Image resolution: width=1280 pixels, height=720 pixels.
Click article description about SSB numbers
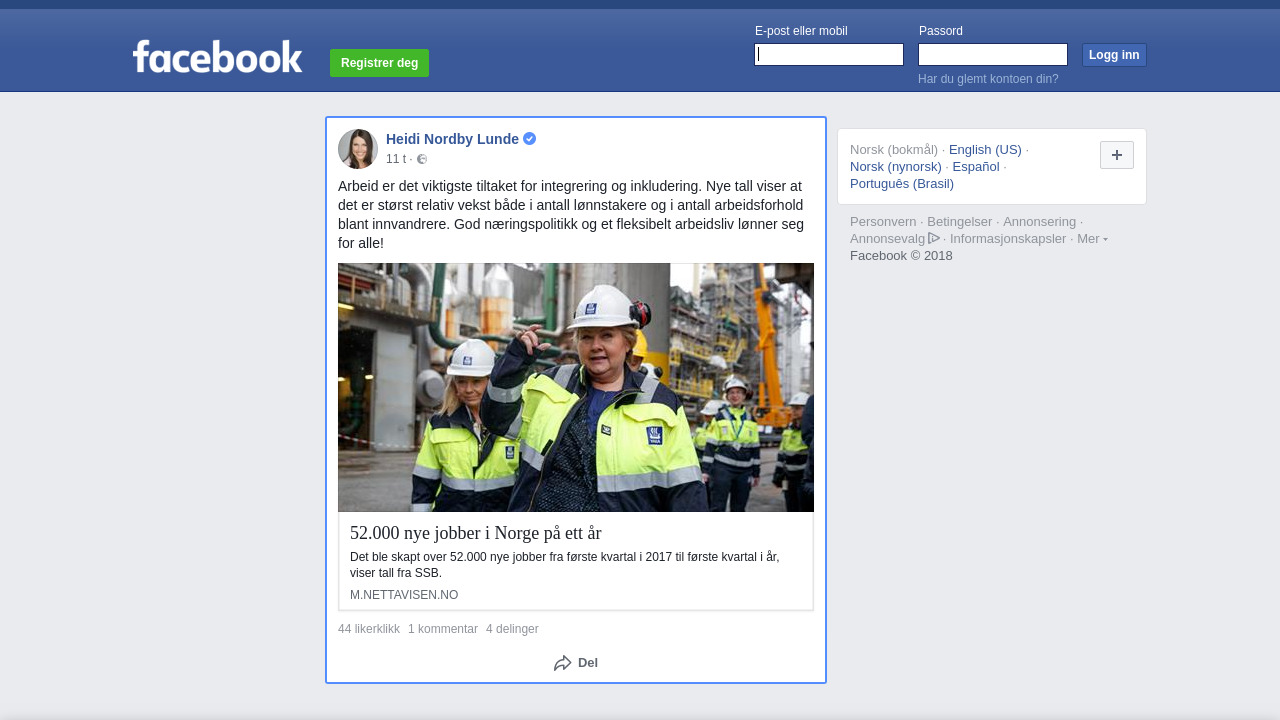click(x=565, y=565)
